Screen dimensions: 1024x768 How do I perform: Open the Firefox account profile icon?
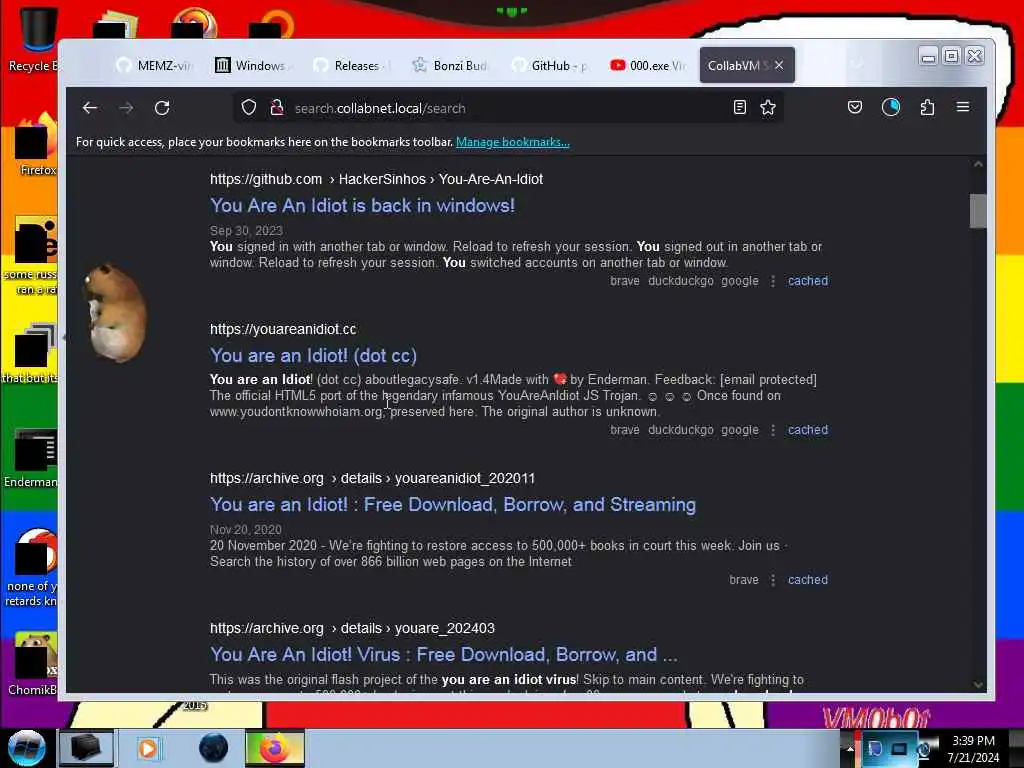coord(891,107)
